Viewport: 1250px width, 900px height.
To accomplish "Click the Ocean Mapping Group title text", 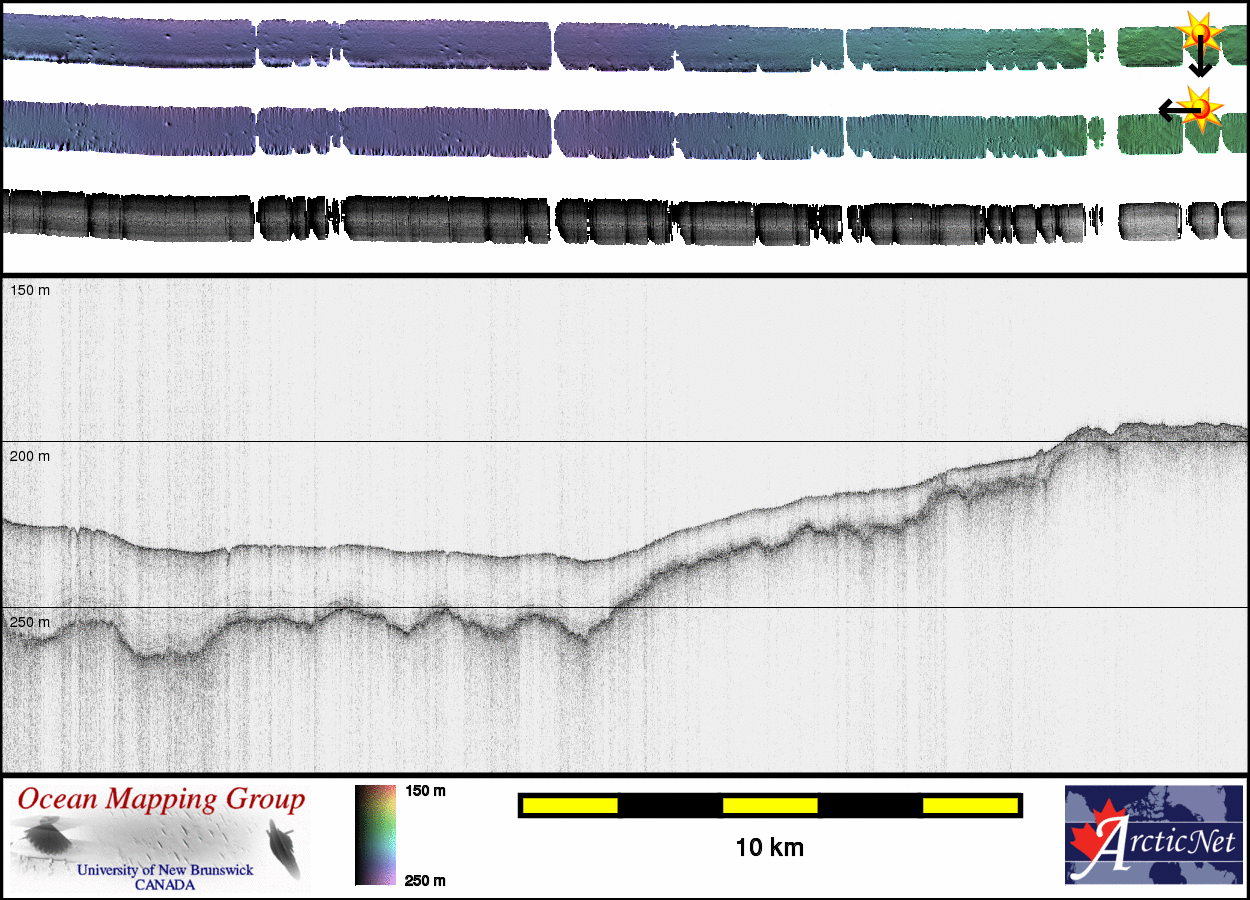I will [161, 800].
